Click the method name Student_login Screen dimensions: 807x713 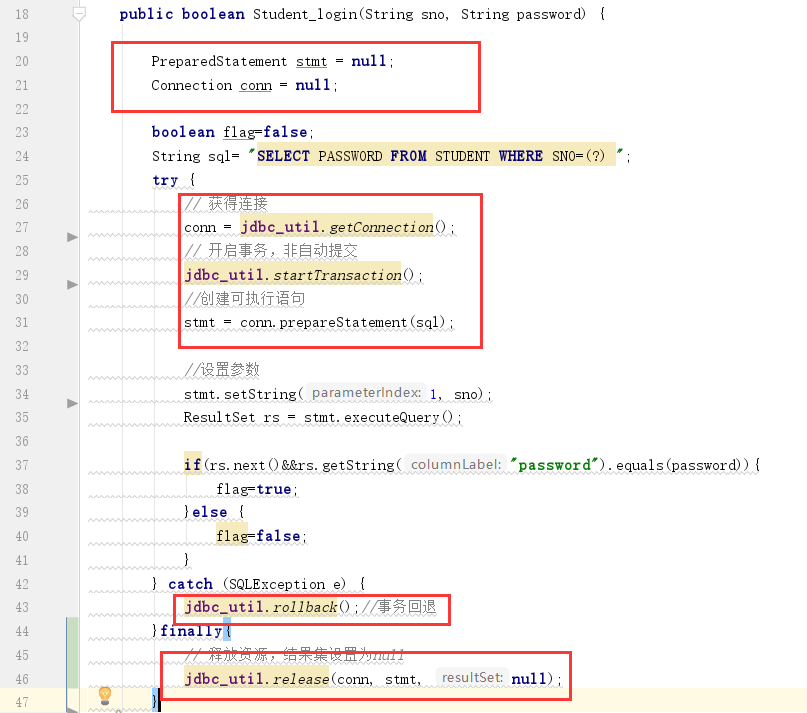click(305, 14)
